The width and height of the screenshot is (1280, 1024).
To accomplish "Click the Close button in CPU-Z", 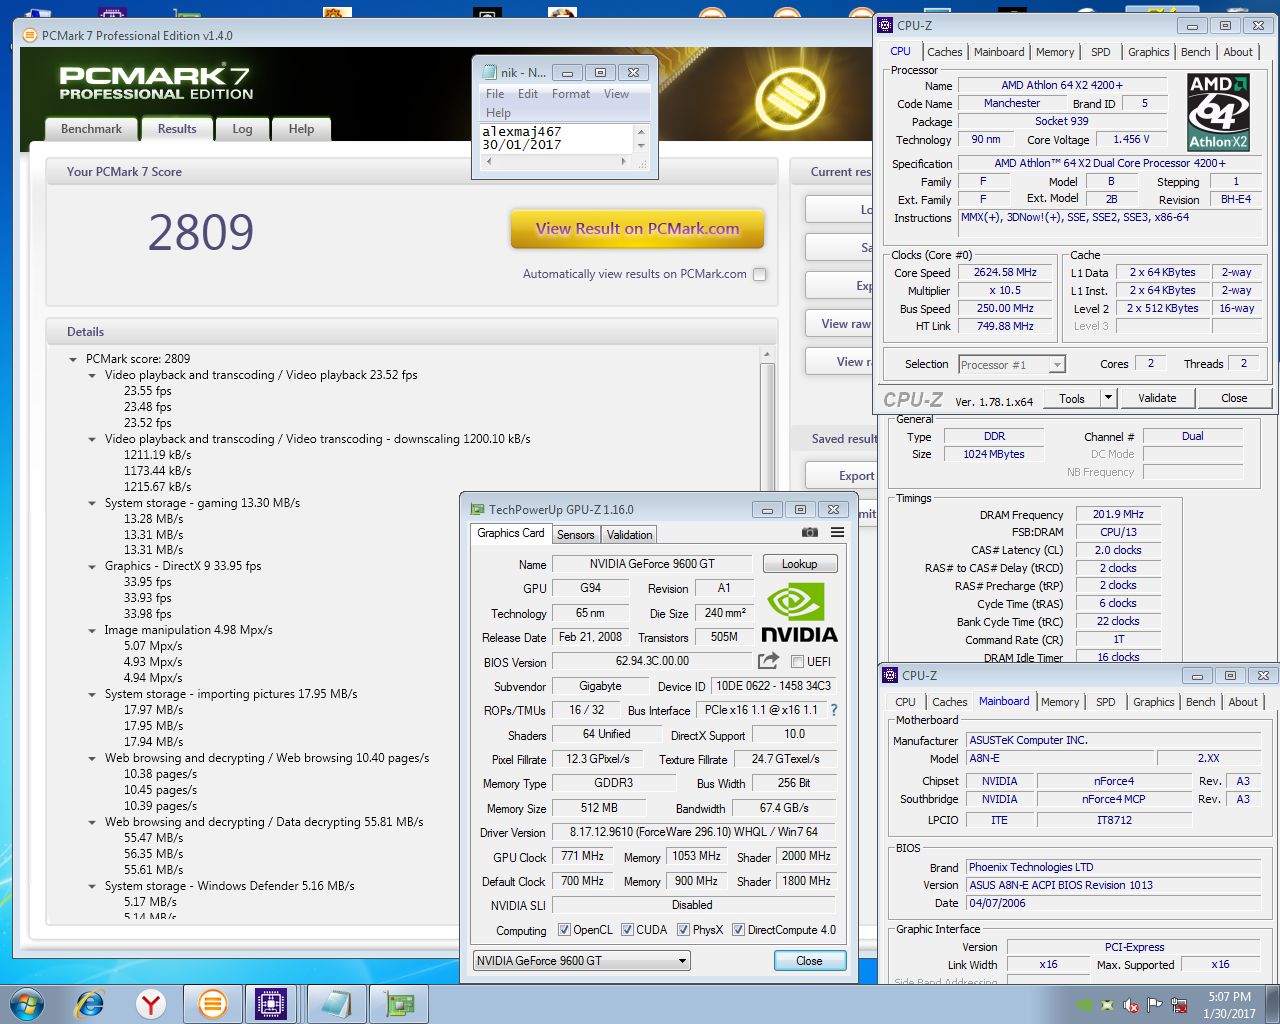I will point(1234,398).
